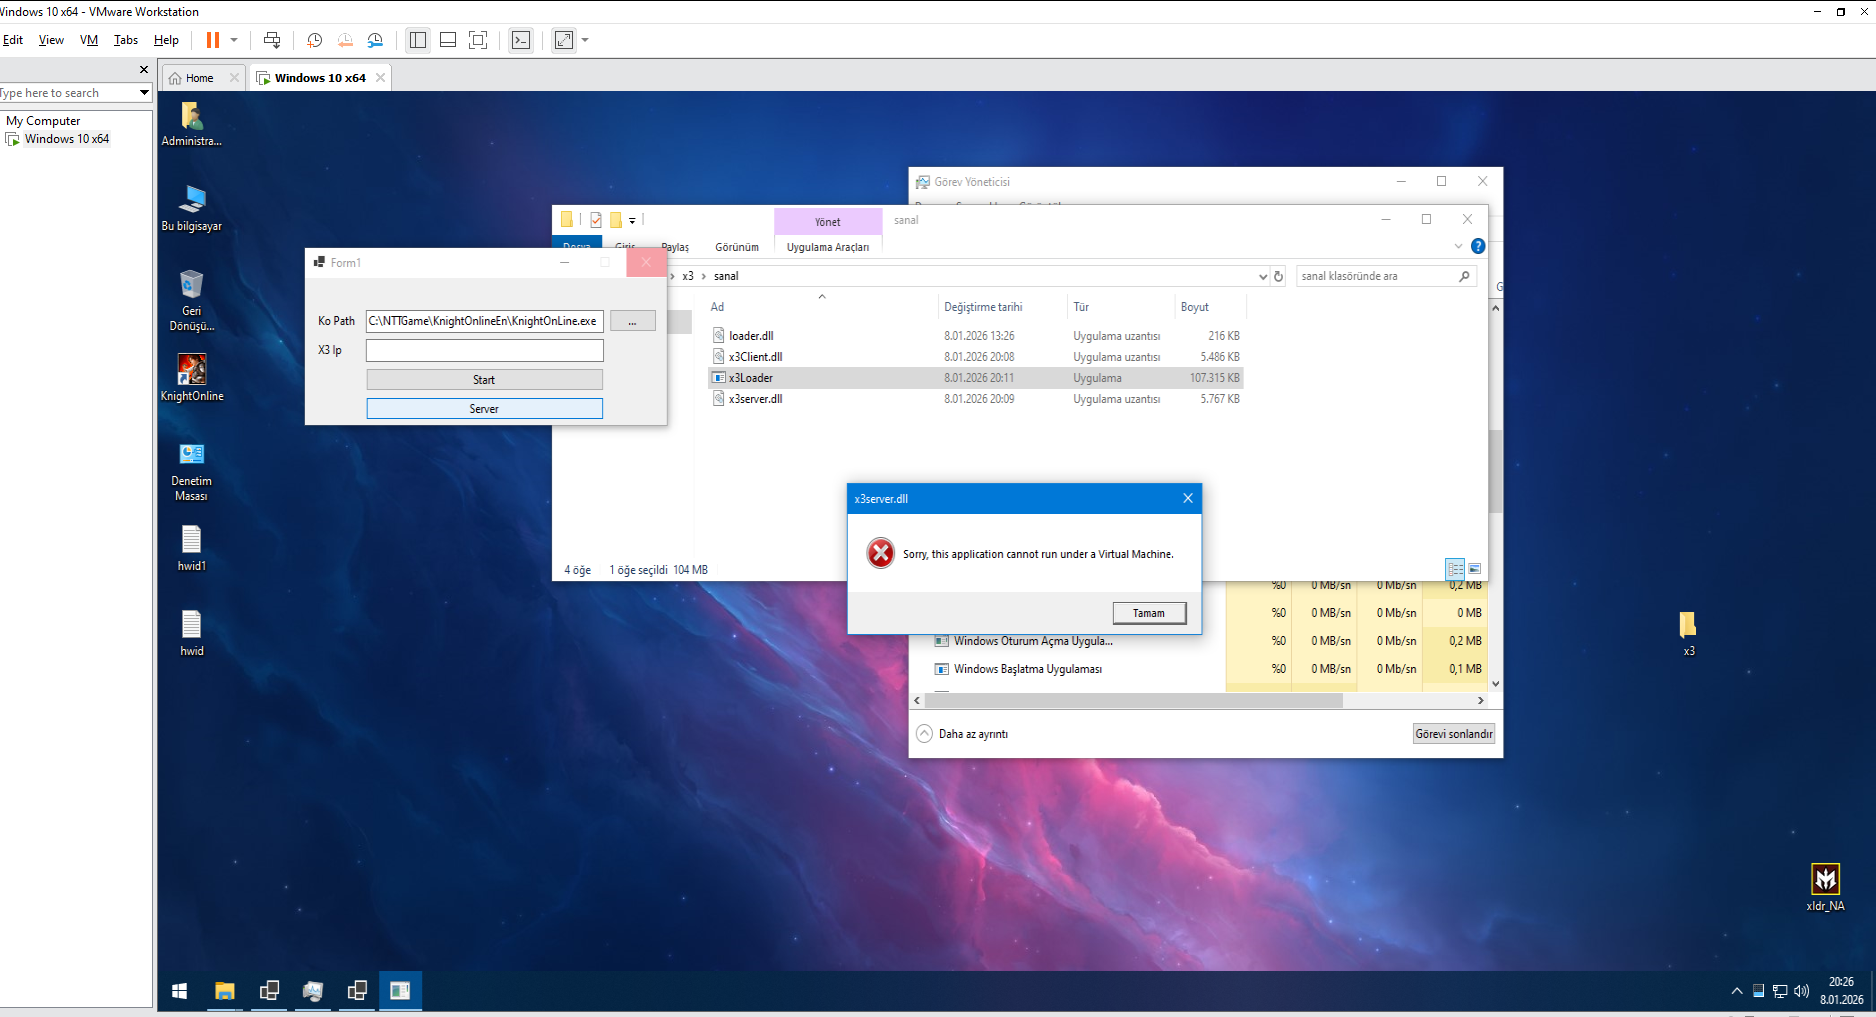
Task: Open the snapshot manager wrench-clock icon
Action: click(x=375, y=40)
